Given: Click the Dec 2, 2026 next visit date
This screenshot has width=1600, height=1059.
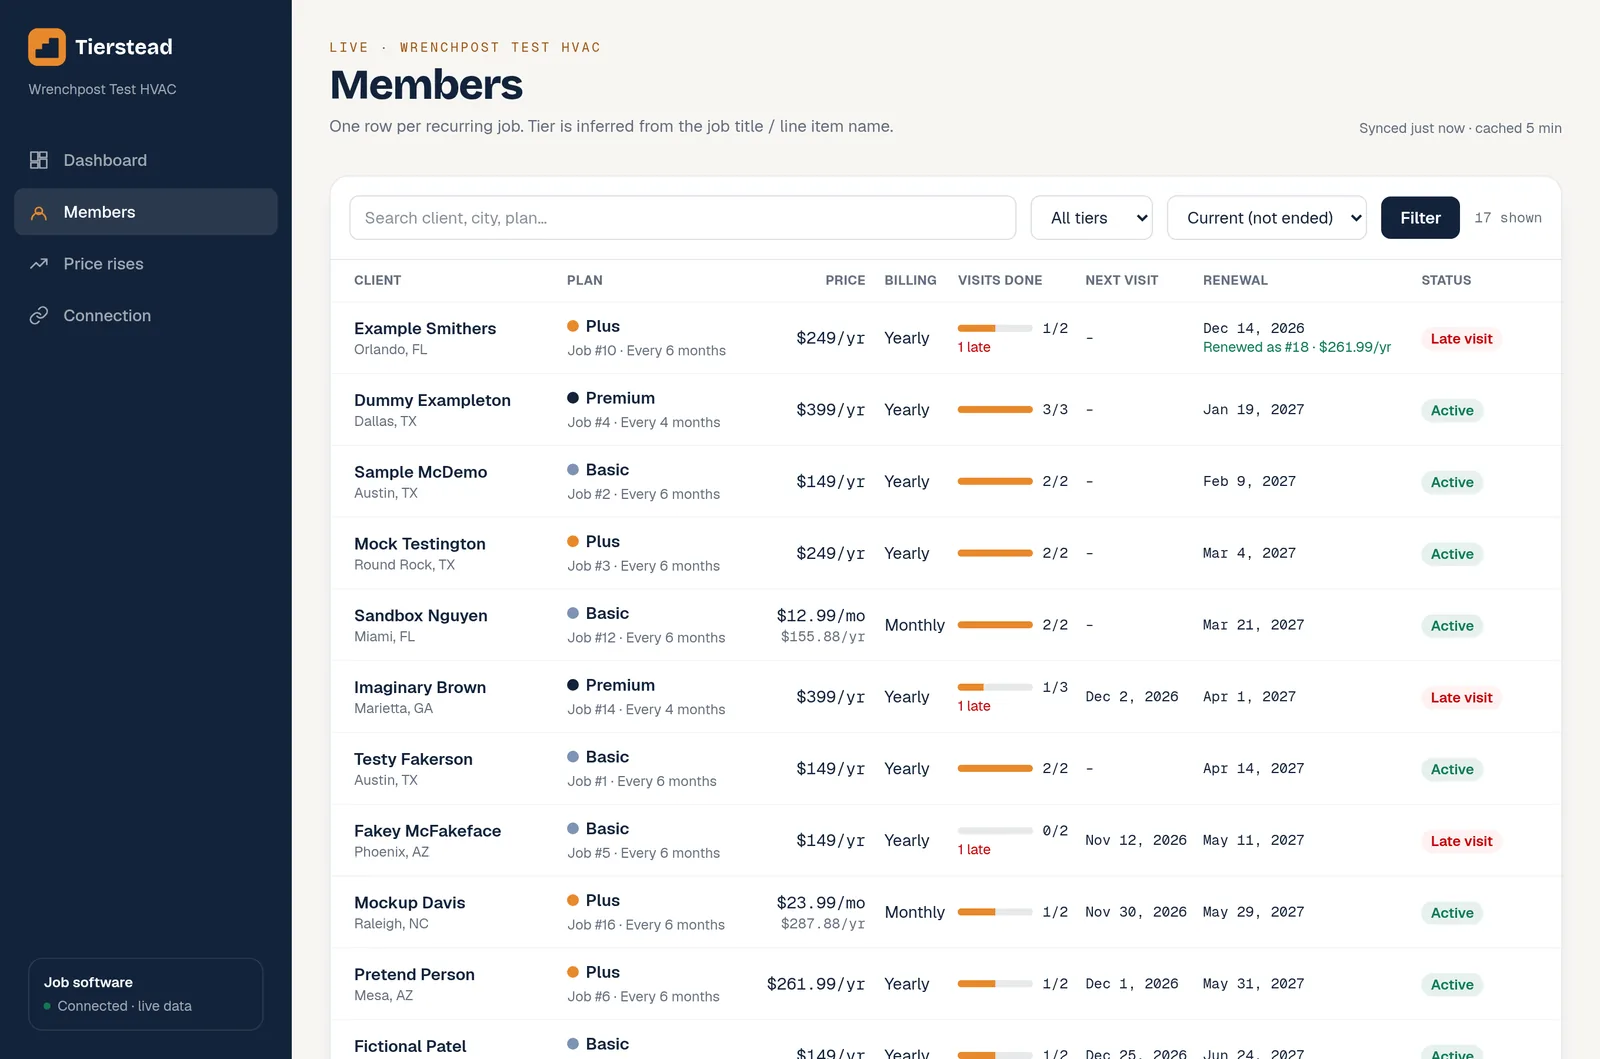Looking at the screenshot, I should click(1132, 697).
